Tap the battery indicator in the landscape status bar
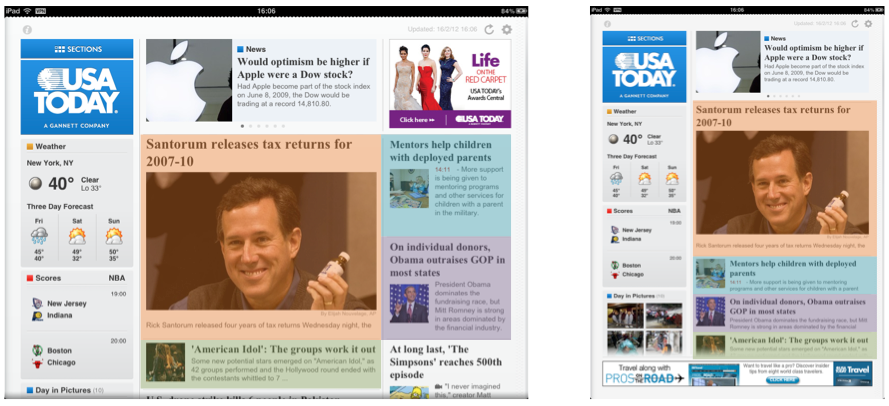The width and height of the screenshot is (889, 406). [x=521, y=11]
